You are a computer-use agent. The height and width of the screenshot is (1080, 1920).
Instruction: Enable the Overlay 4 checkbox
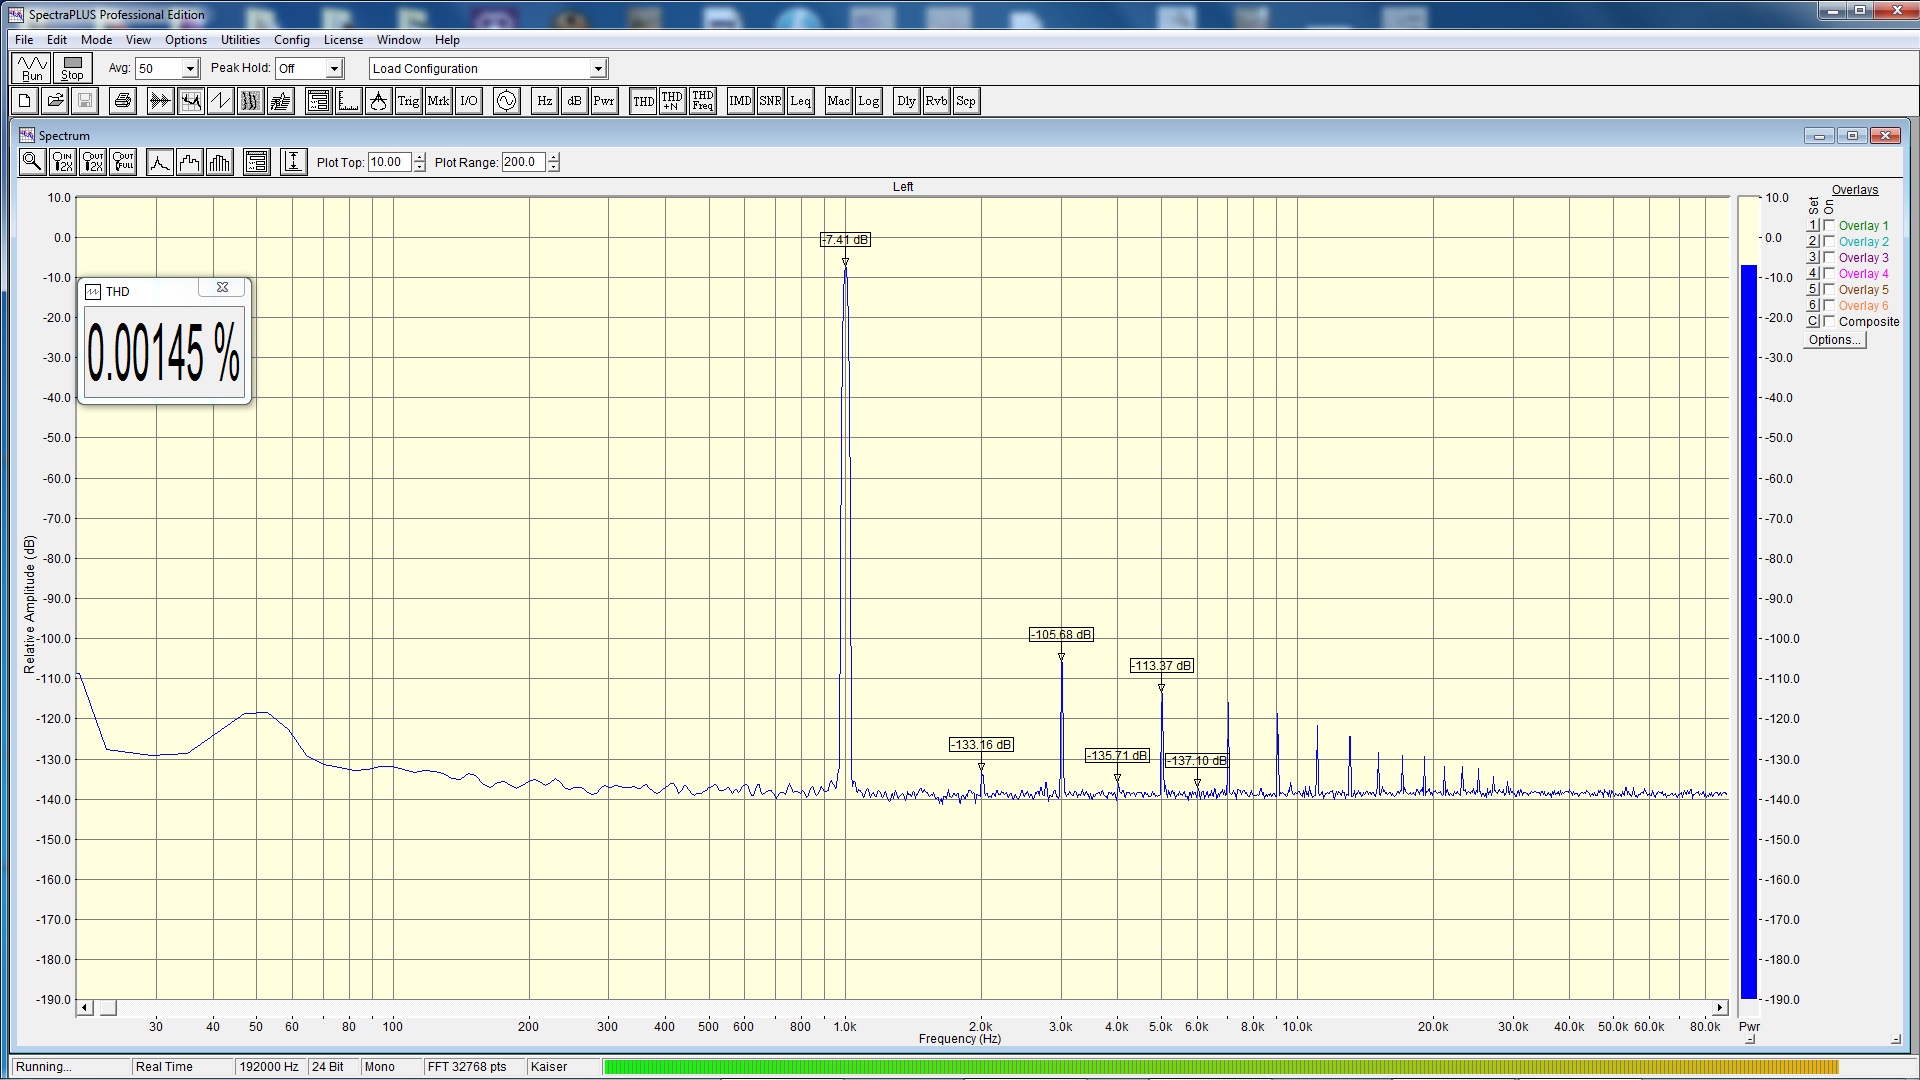coord(1829,274)
